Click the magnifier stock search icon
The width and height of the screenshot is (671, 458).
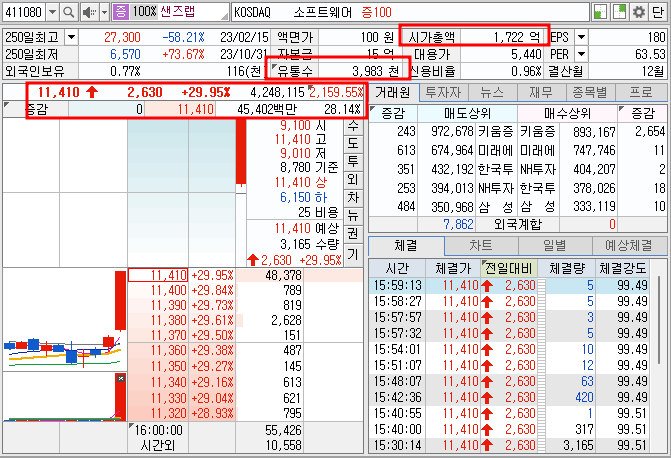coord(68,12)
